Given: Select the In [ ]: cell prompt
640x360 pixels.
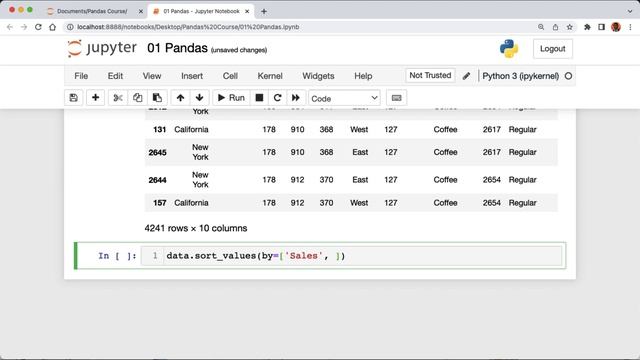Looking at the screenshot, I should pyautogui.click(x=117, y=256).
